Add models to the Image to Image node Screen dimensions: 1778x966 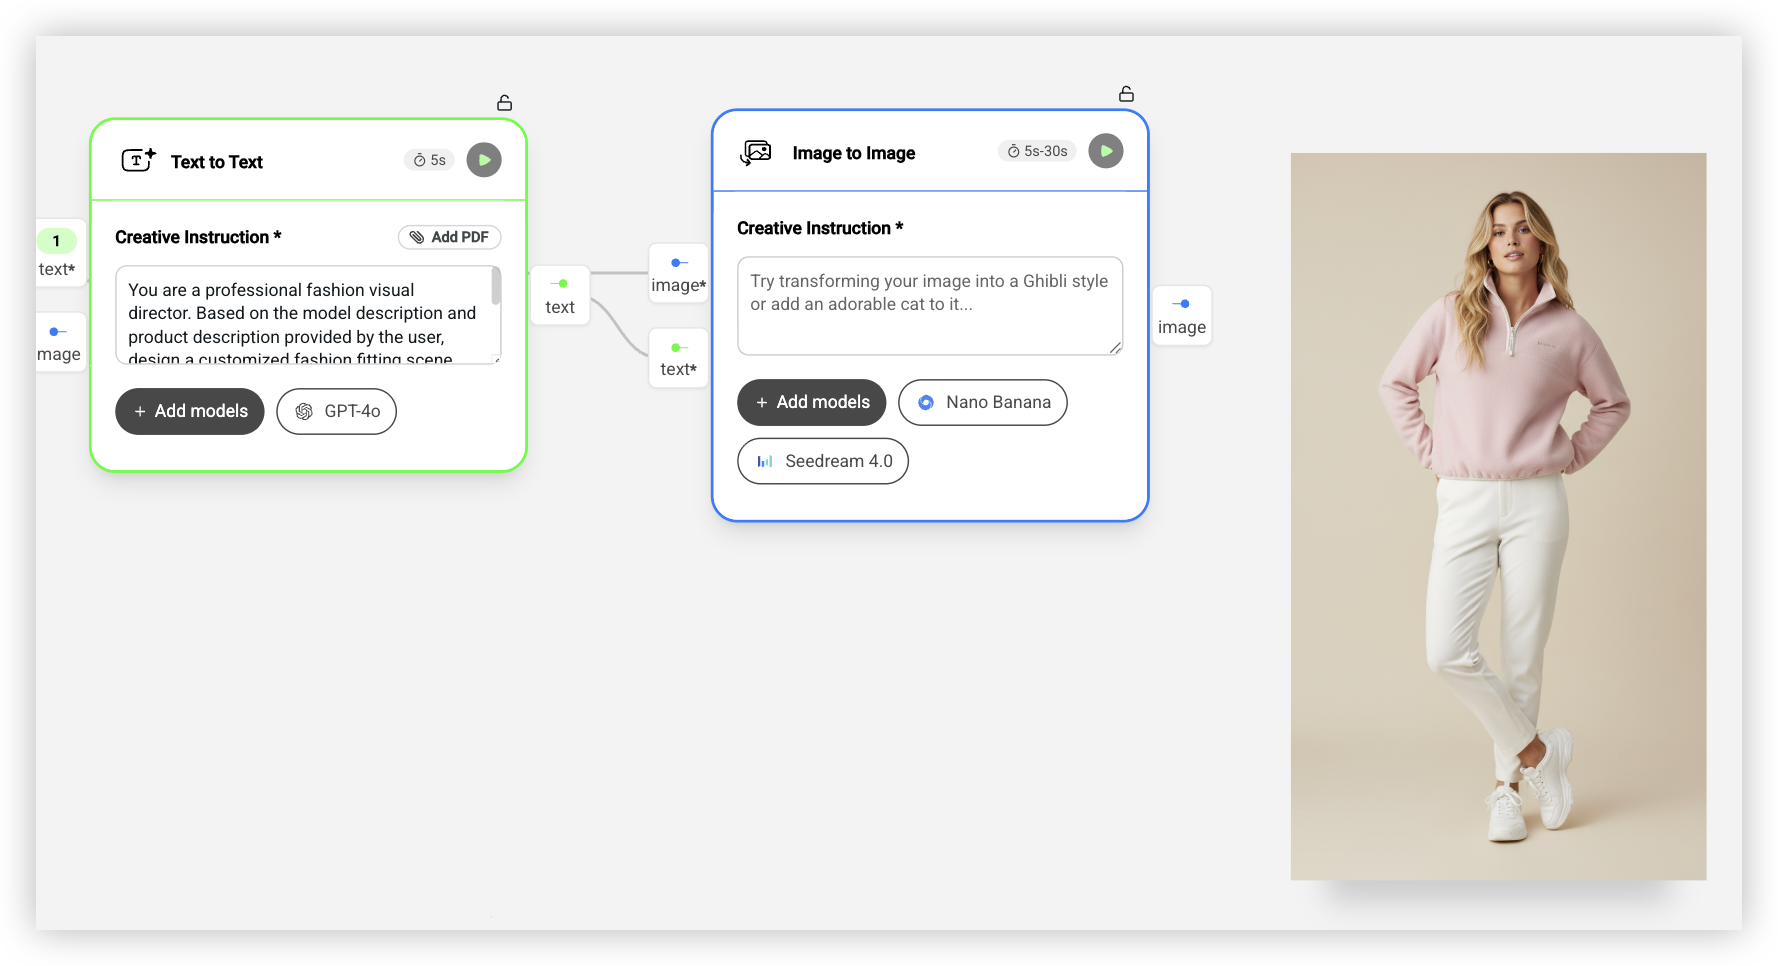coord(812,402)
